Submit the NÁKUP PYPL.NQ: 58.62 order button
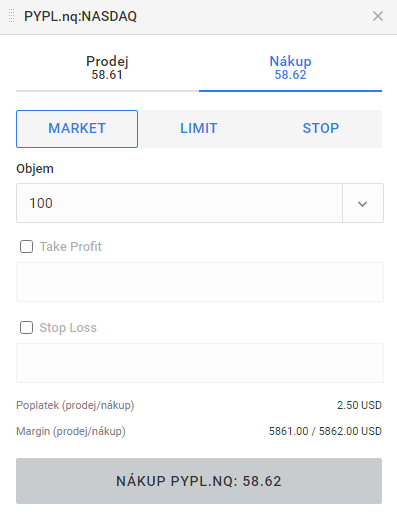Image resolution: width=397 pixels, height=522 pixels. [199, 481]
